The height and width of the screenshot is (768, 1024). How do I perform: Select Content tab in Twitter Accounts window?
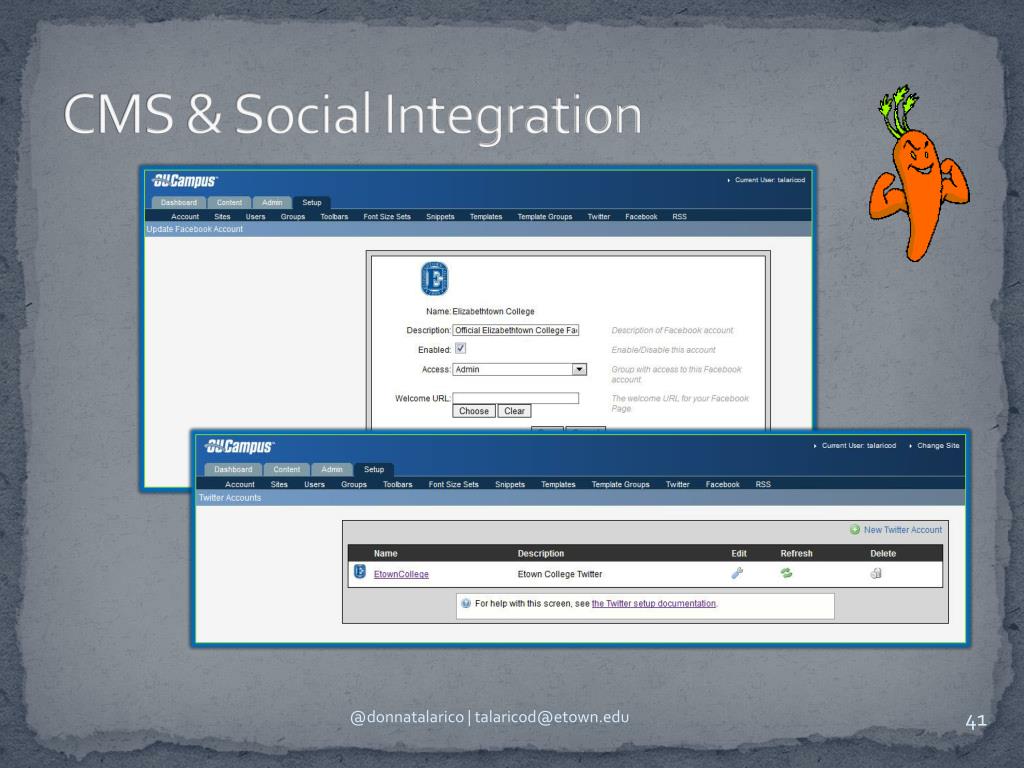pyautogui.click(x=287, y=470)
